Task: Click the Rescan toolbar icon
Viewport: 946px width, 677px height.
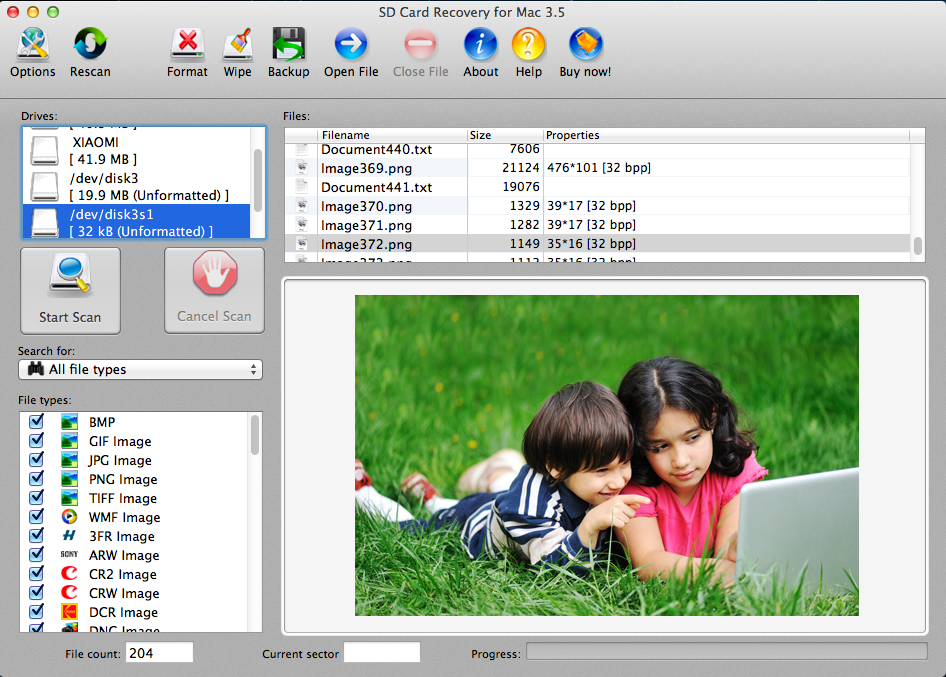Action: (90, 45)
